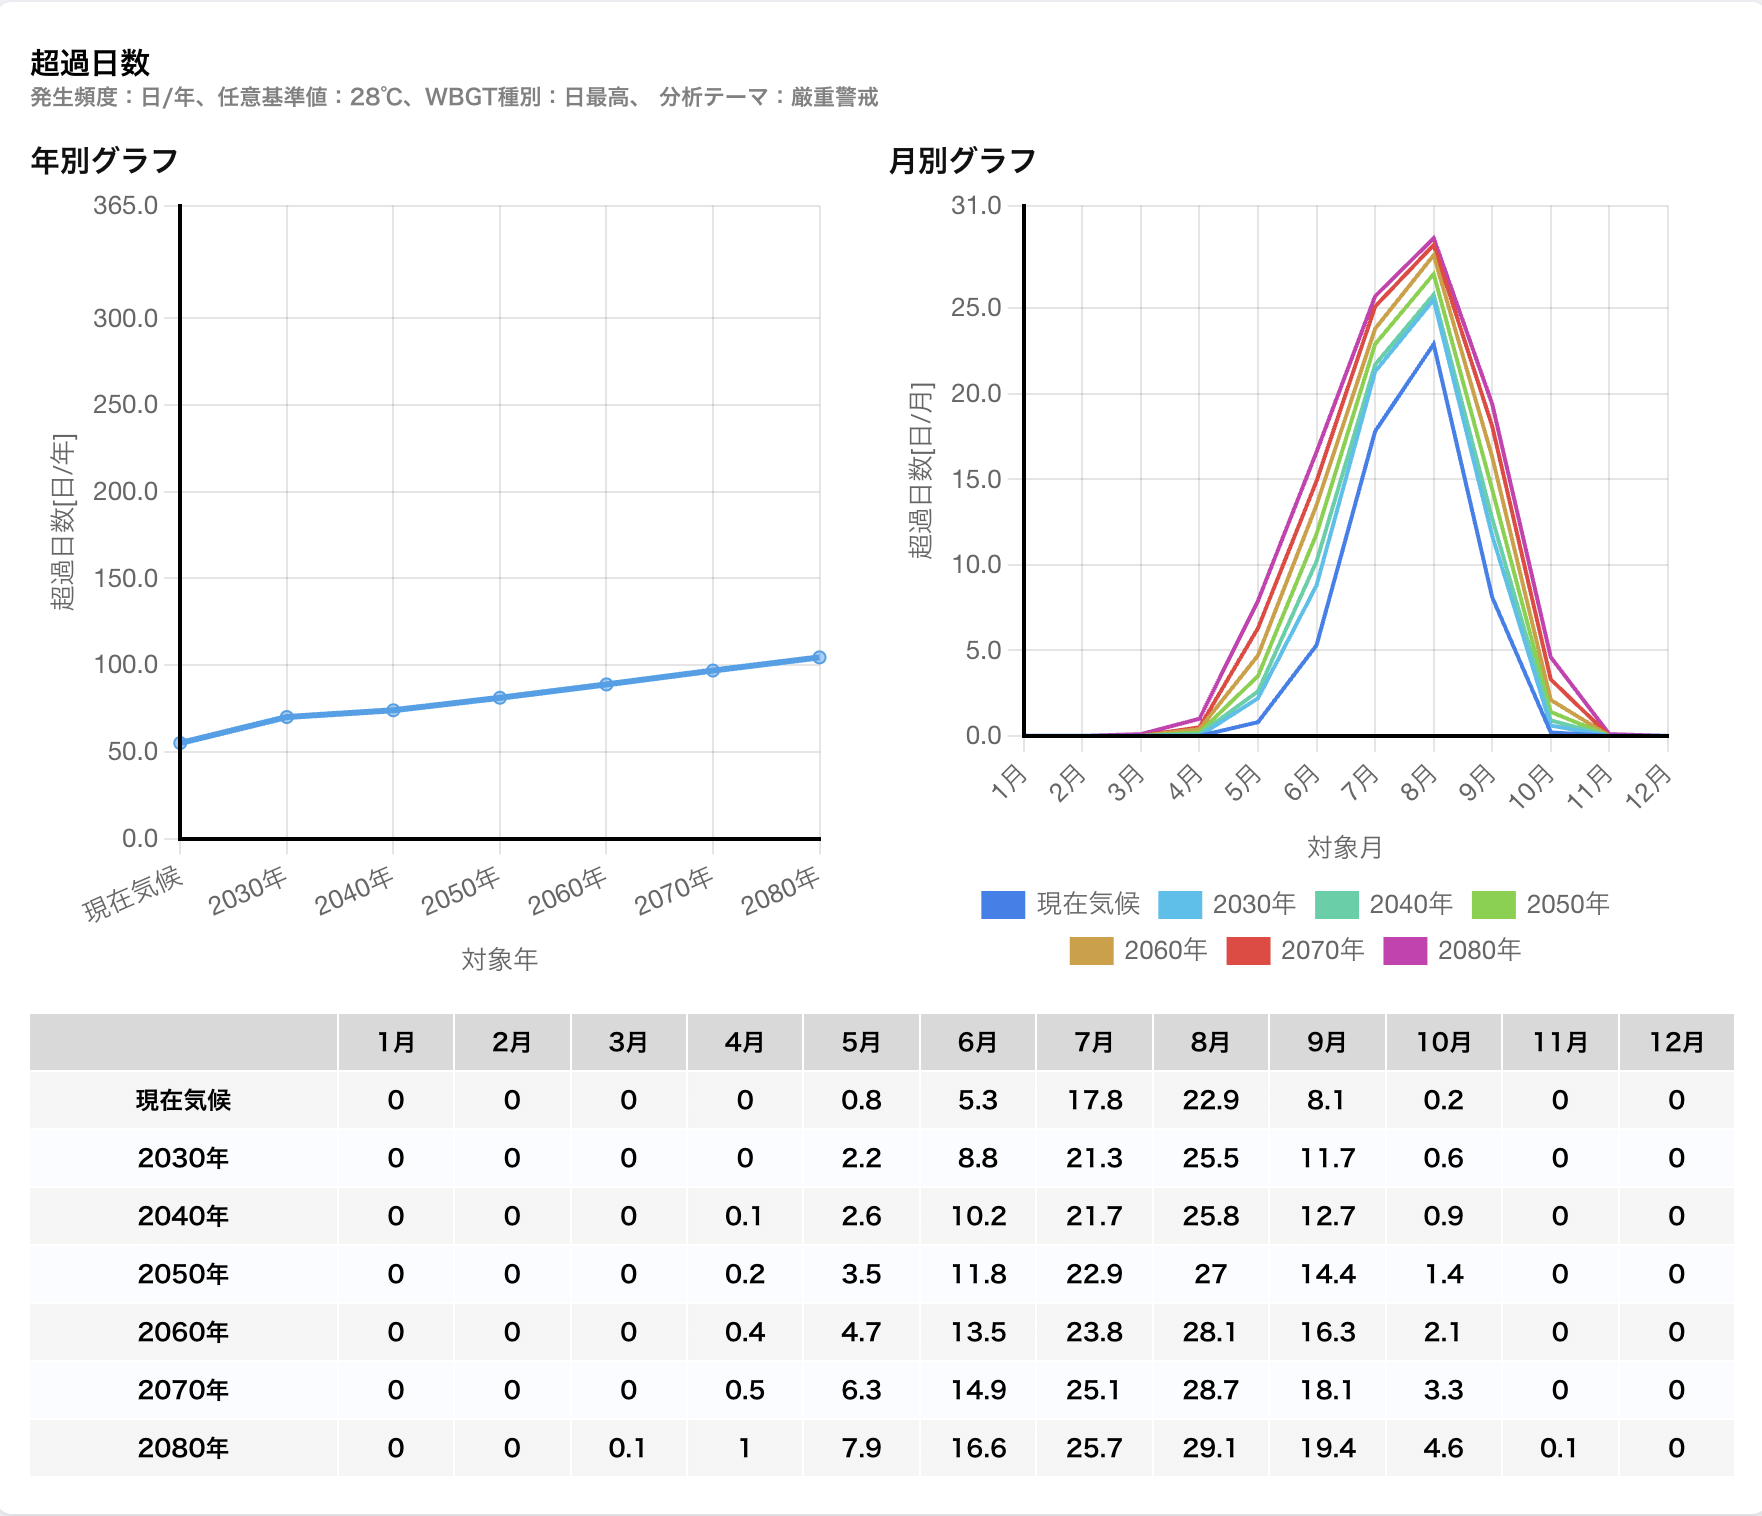Toggle the 現在気候 legend series
Viewport: 1762px width, 1516px height.
coord(1060,904)
